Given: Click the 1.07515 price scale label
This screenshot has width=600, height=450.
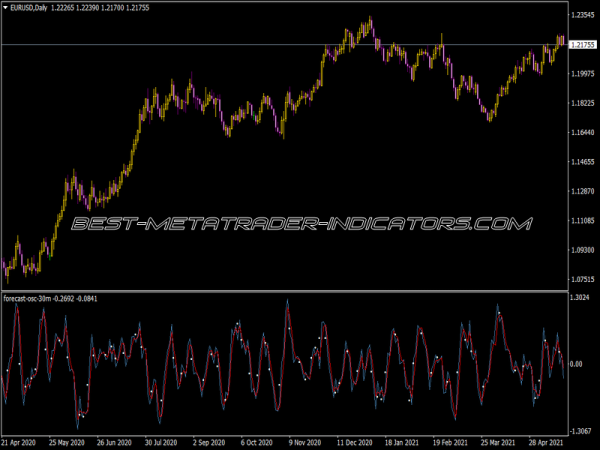Looking at the screenshot, I should [582, 279].
